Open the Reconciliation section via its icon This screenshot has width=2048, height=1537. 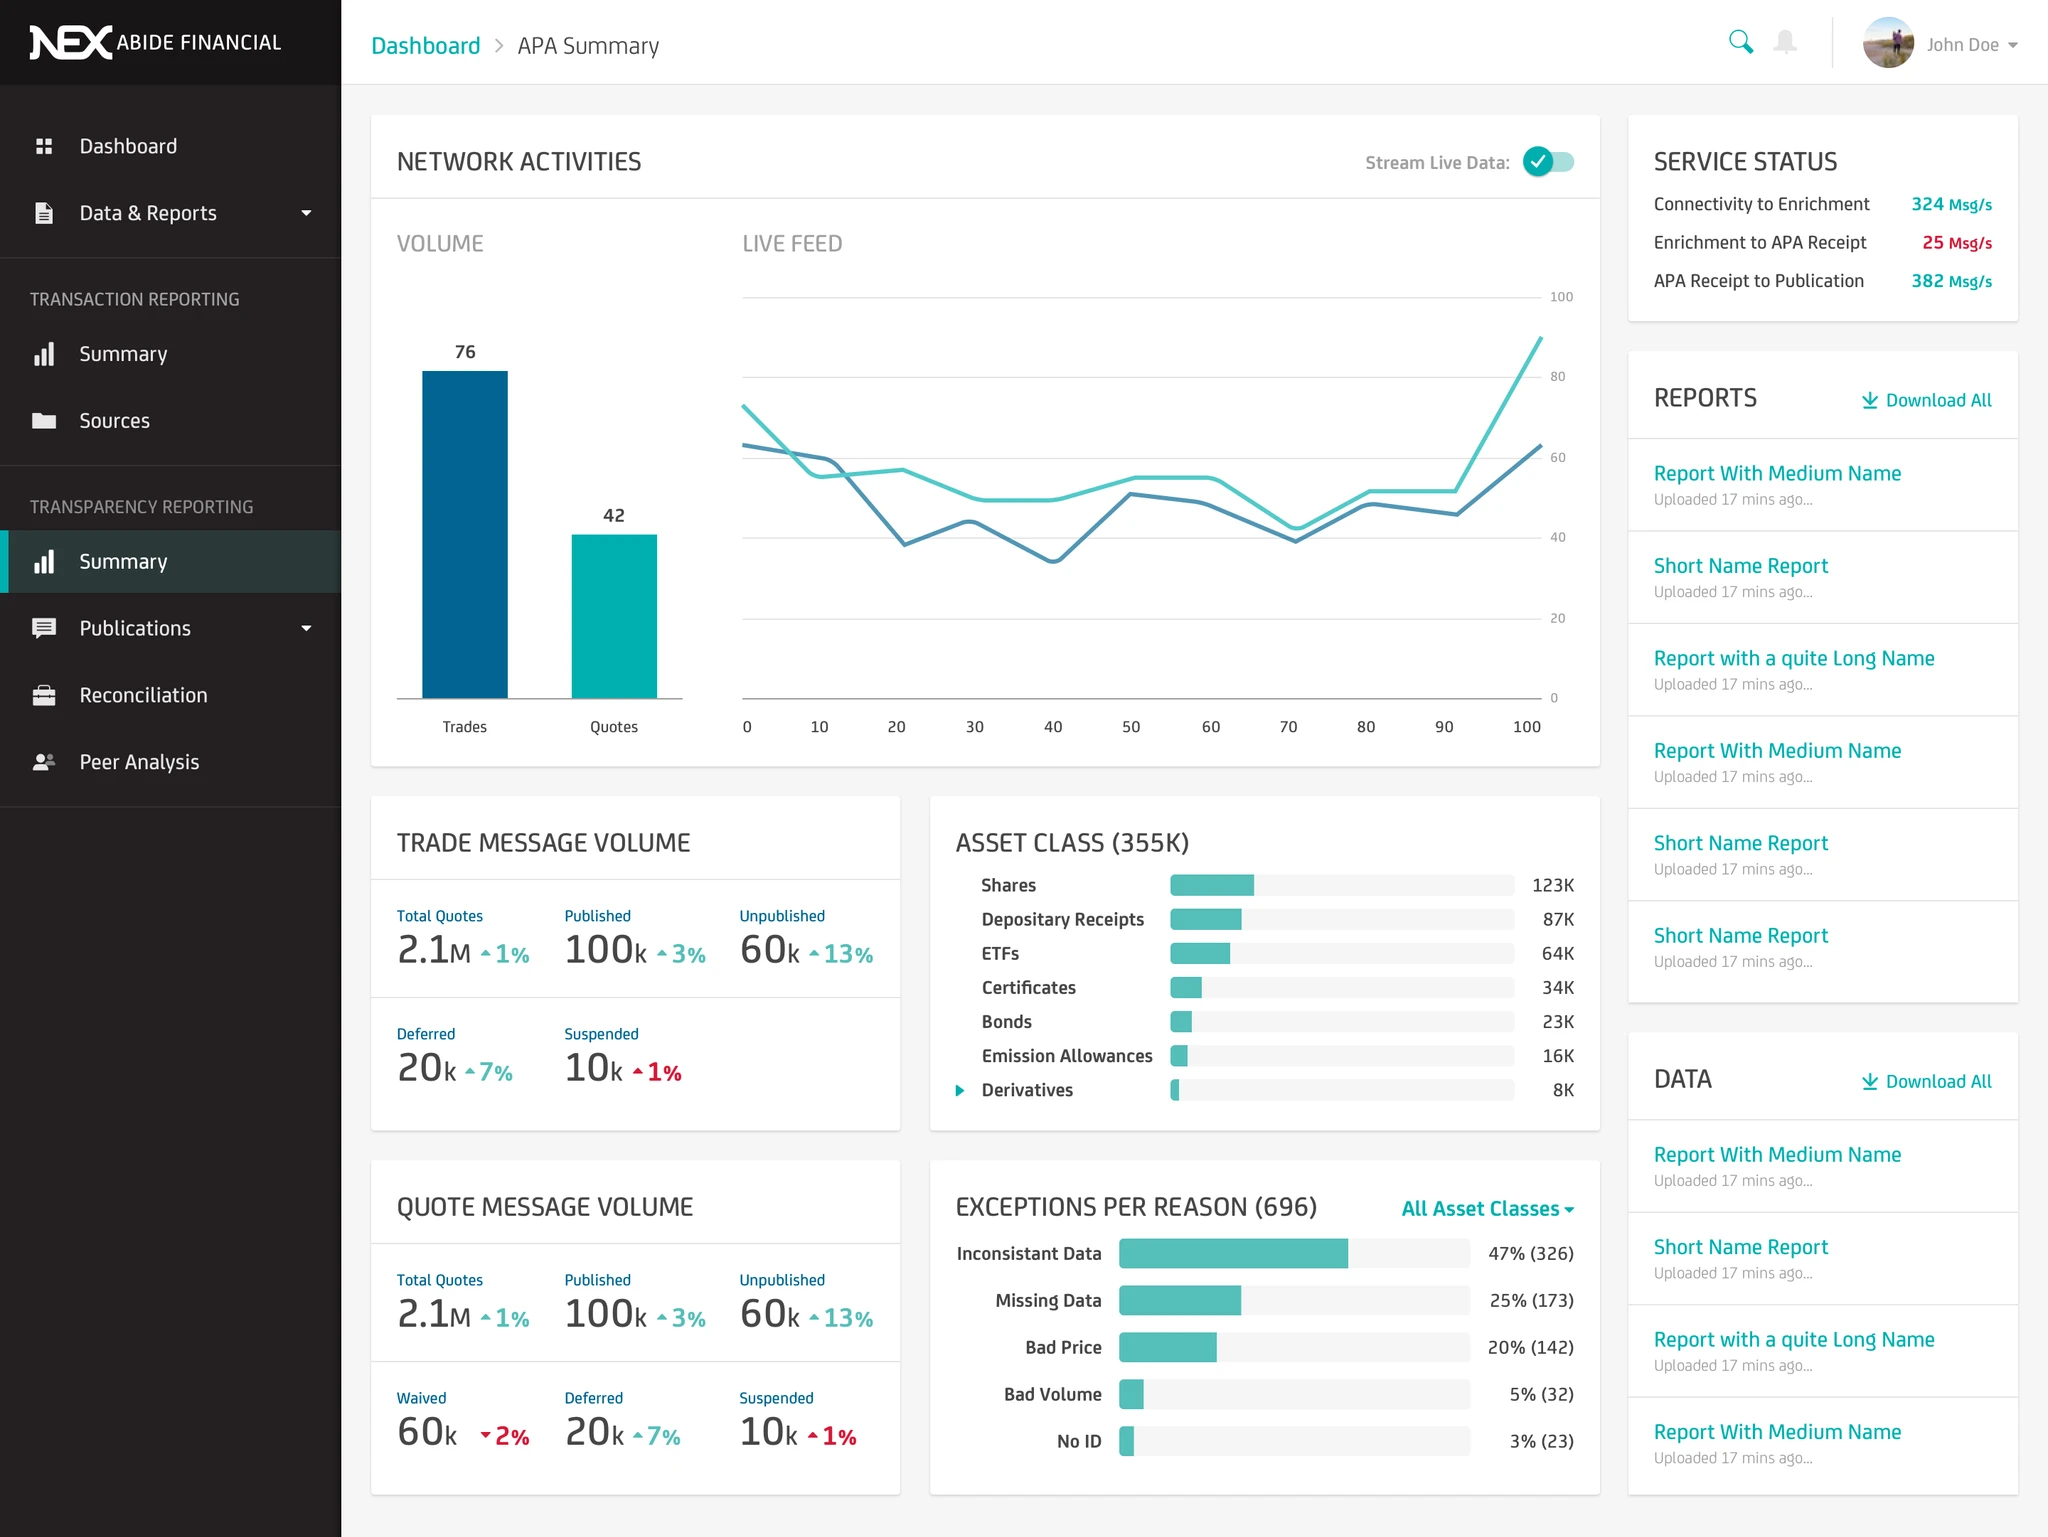click(44, 694)
